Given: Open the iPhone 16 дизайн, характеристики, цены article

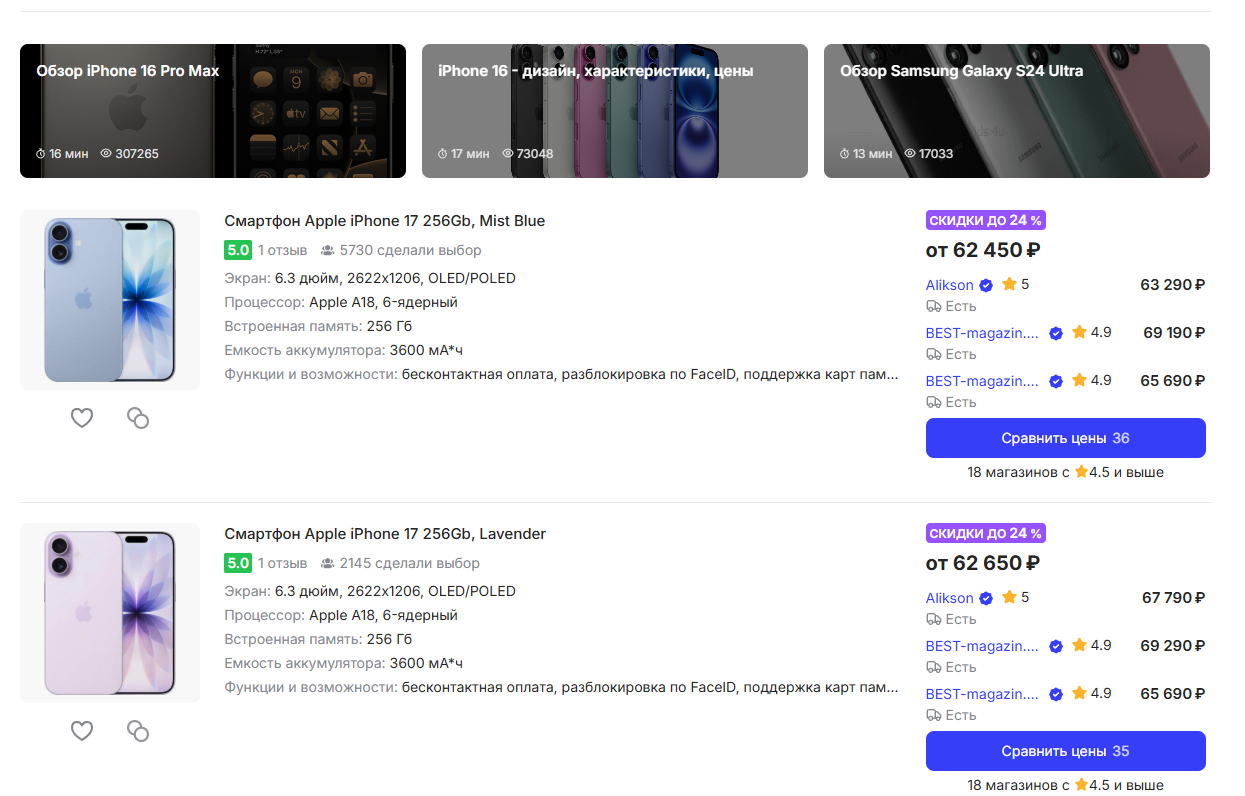Looking at the screenshot, I should tap(614, 111).
